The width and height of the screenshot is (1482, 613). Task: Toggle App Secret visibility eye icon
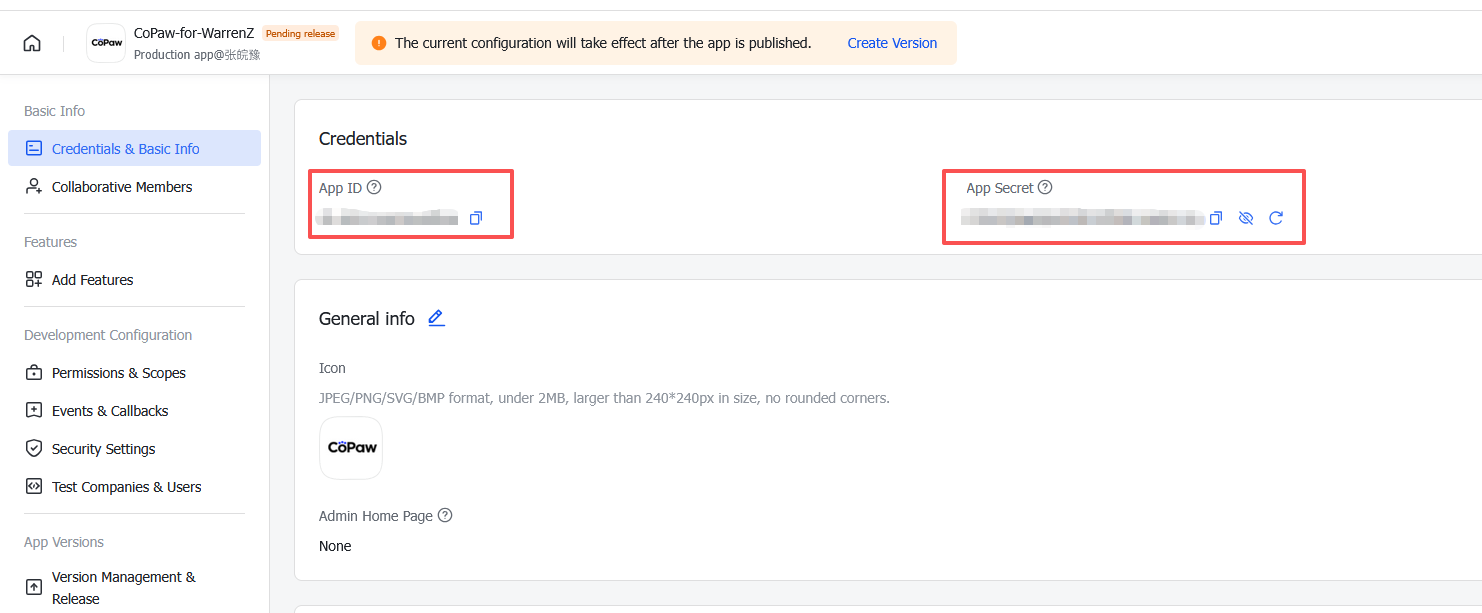point(1246,218)
